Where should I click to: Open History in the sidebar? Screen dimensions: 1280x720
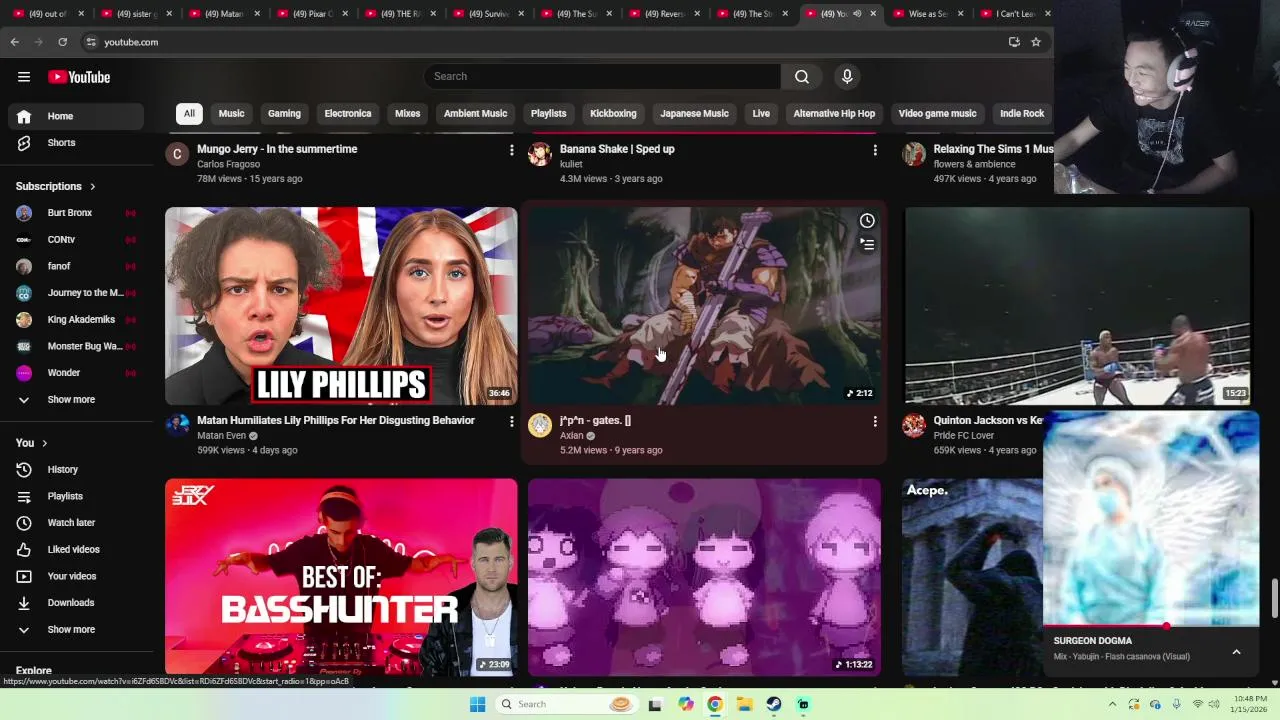coord(76,469)
